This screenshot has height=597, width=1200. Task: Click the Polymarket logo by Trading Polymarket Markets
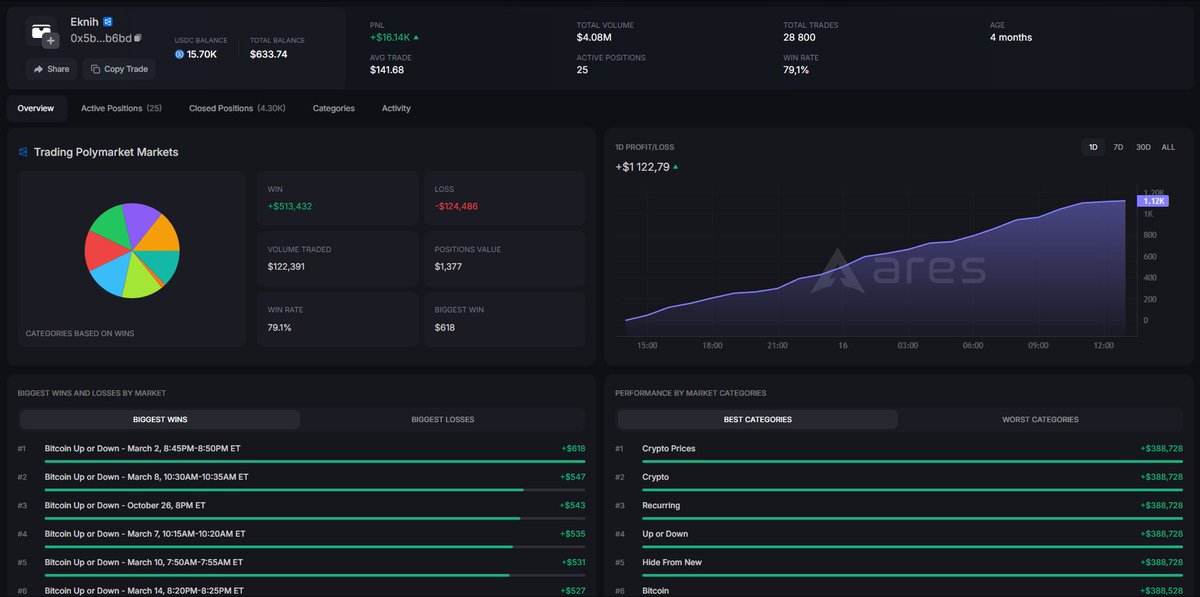coord(23,152)
